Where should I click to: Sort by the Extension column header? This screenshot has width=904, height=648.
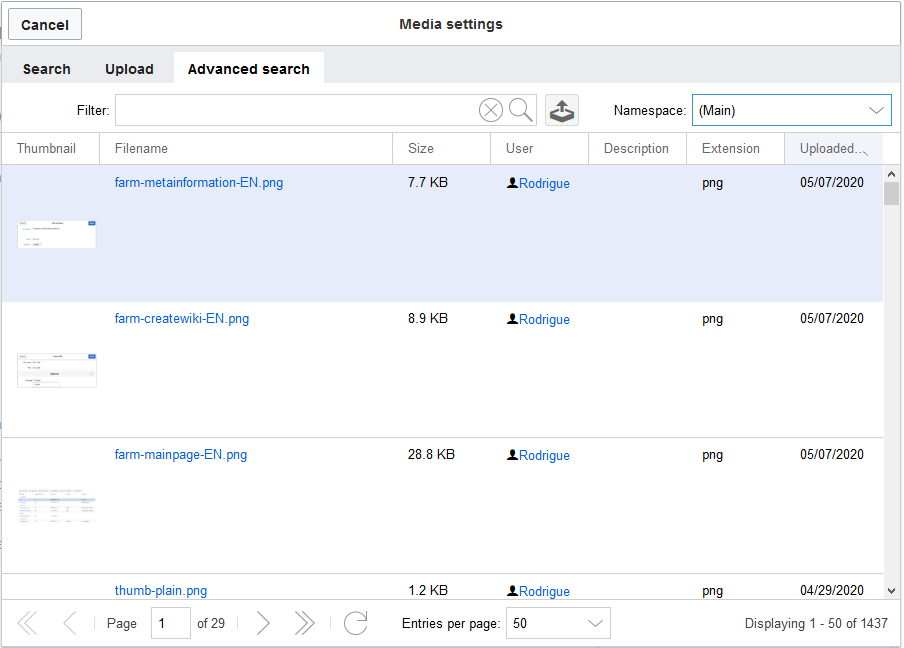point(736,149)
